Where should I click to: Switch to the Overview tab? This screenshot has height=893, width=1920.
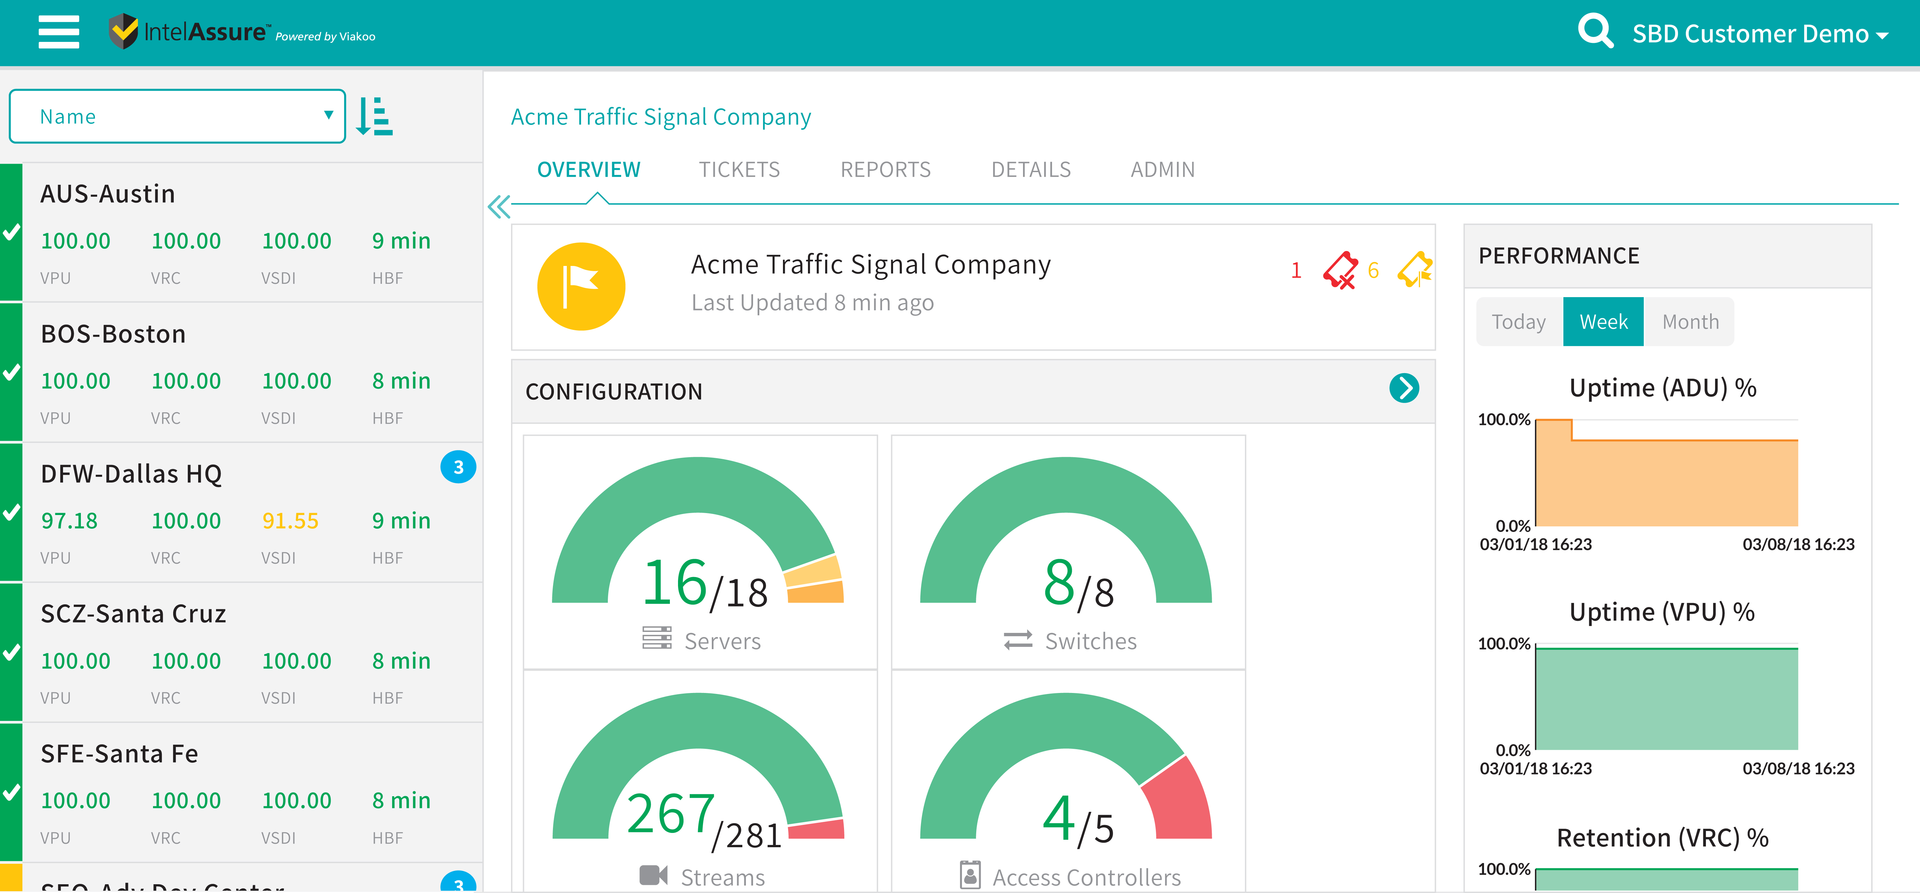[x=589, y=170]
